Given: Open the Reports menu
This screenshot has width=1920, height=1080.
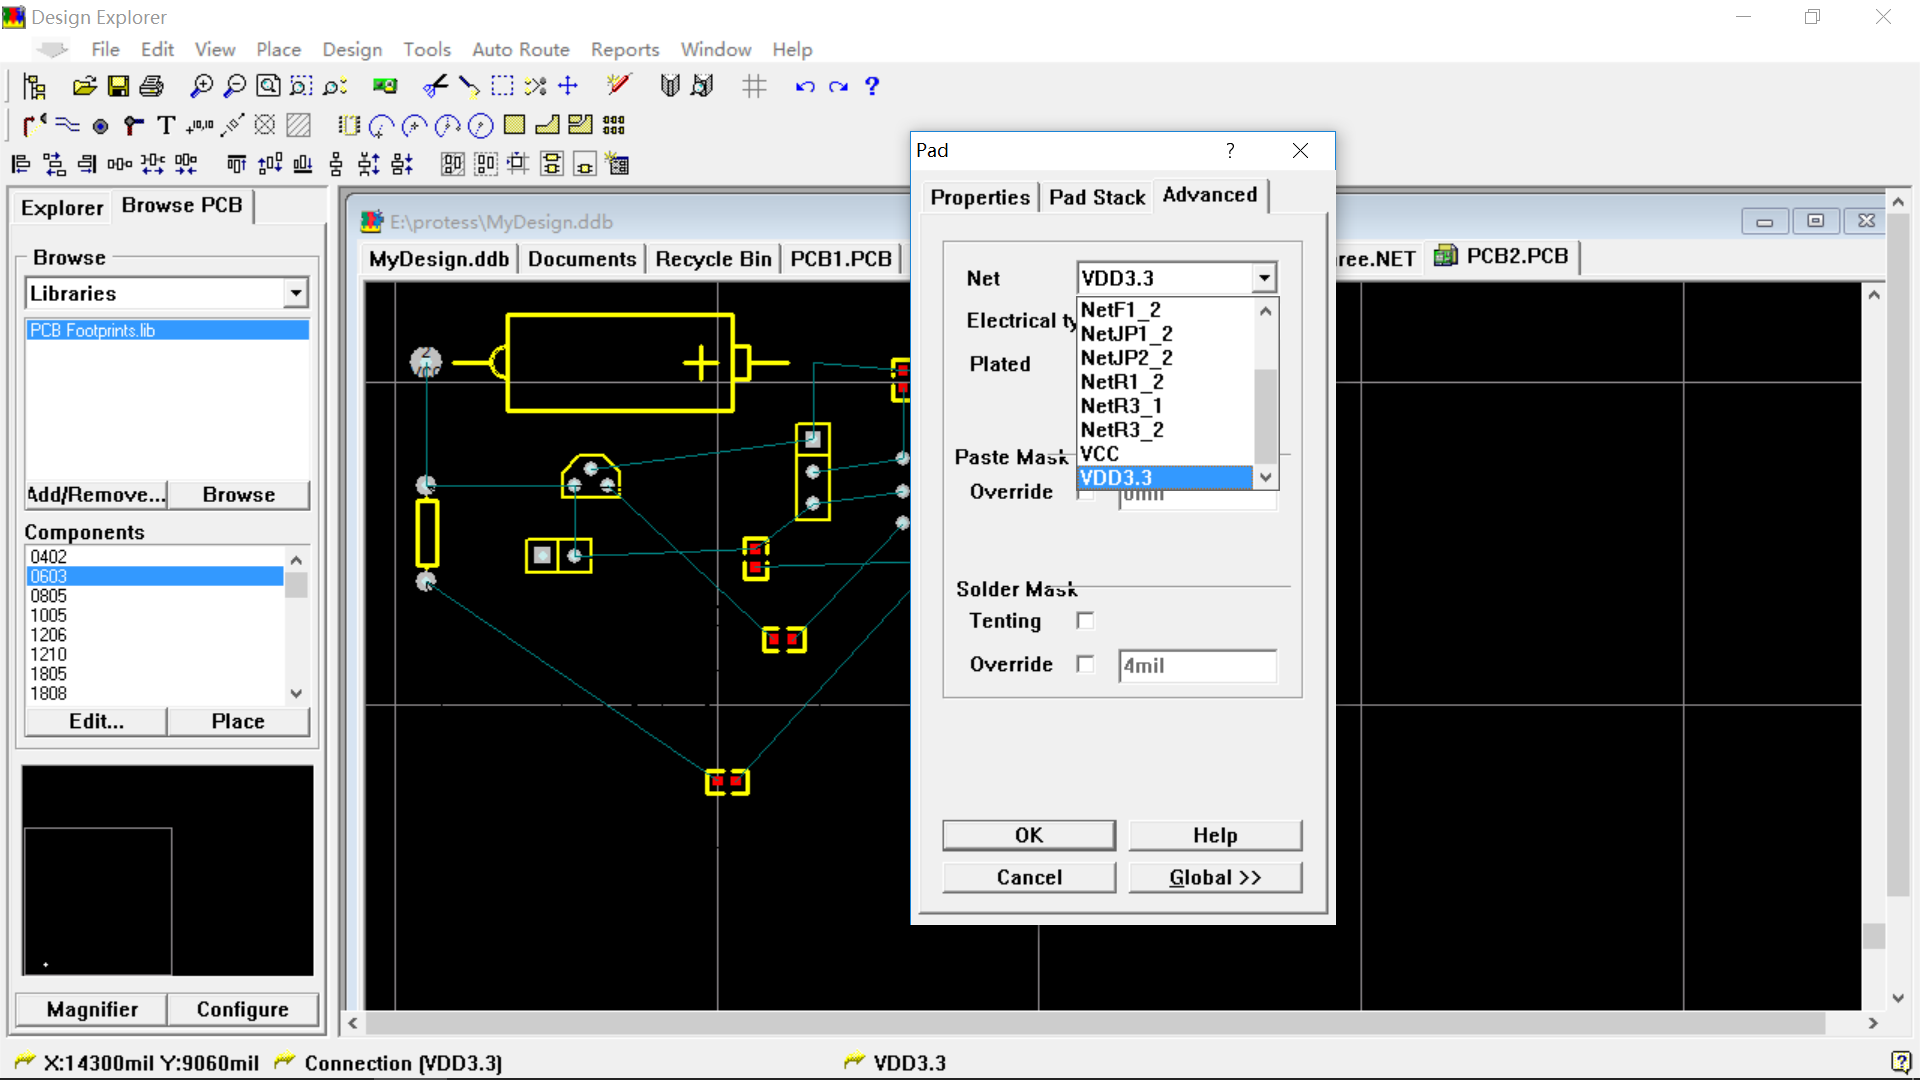Looking at the screenshot, I should pos(624,49).
